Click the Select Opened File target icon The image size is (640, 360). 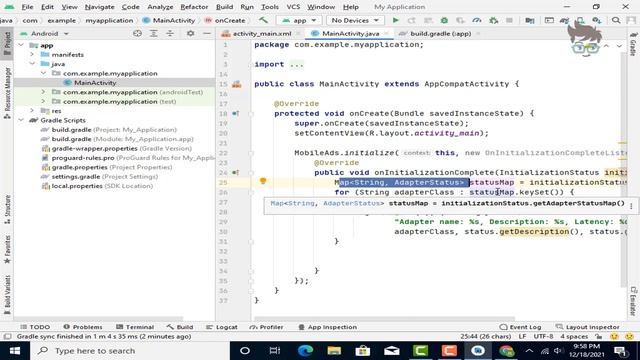tap(137, 33)
